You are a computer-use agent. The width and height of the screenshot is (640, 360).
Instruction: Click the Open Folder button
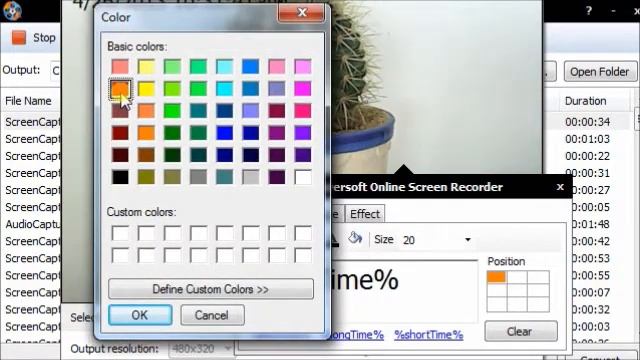[x=600, y=72]
